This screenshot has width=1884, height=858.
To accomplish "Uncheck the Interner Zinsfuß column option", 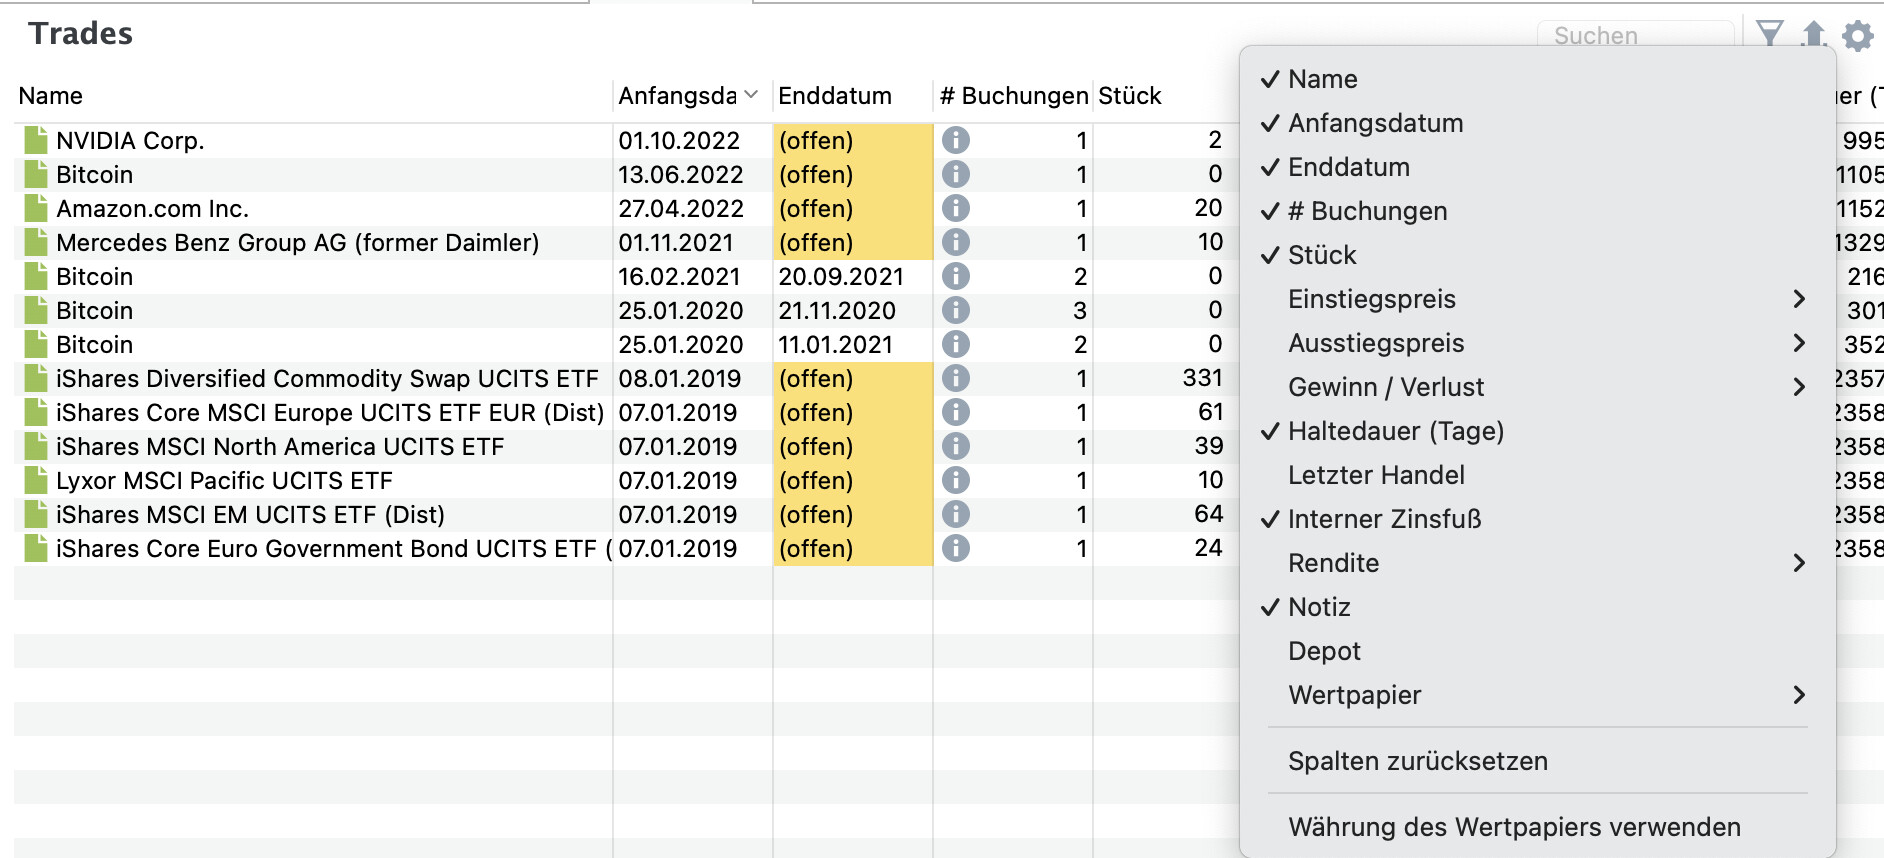I will click(x=1537, y=519).
